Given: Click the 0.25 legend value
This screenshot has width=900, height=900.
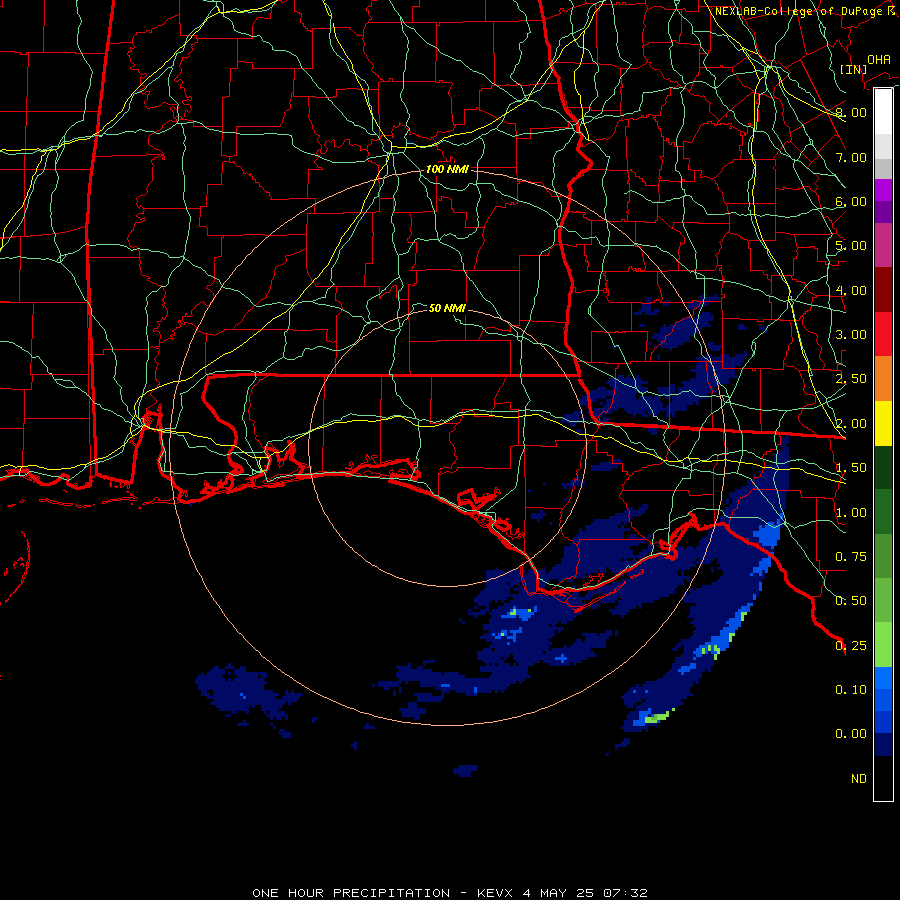Looking at the screenshot, I should click(851, 646).
